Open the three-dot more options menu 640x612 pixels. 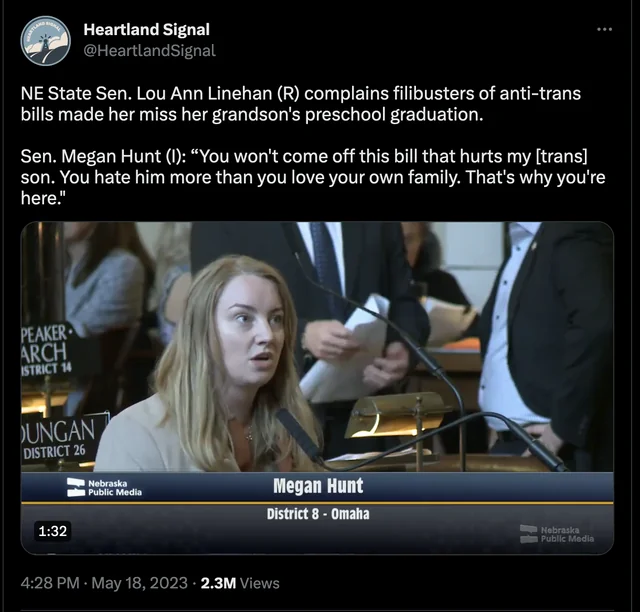(x=604, y=29)
